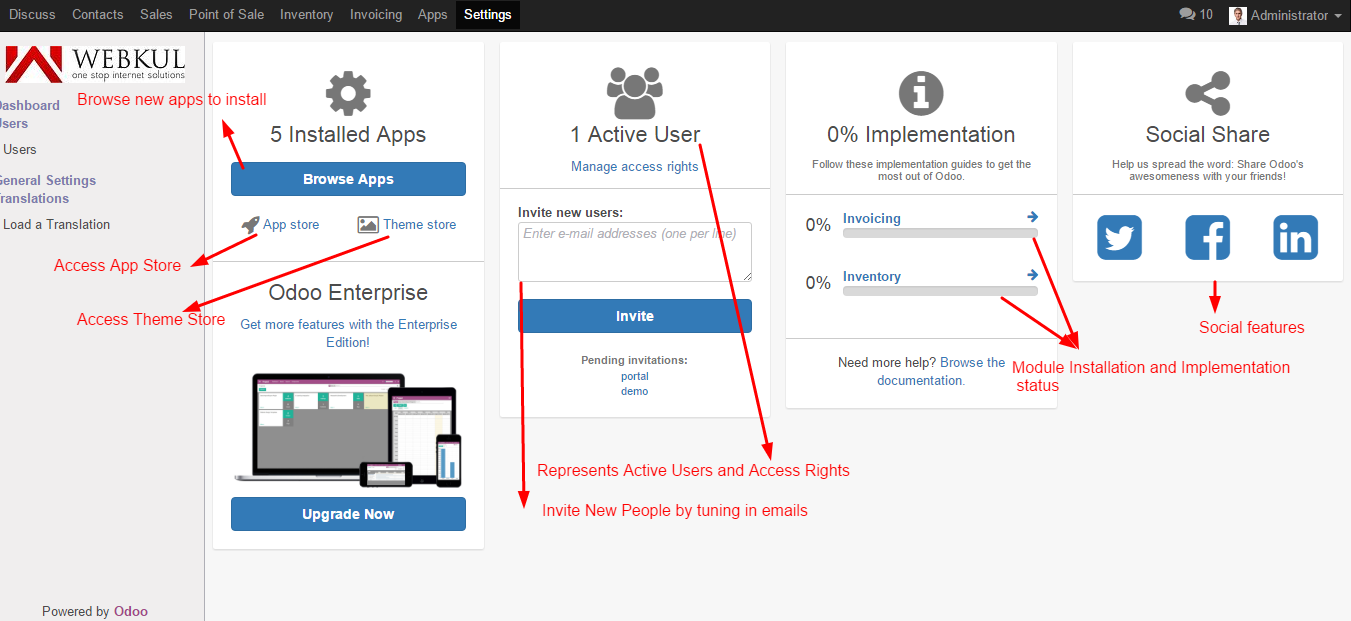The width and height of the screenshot is (1351, 621).
Task: Open the Inventory implementation guide link
Action: tap(872, 276)
